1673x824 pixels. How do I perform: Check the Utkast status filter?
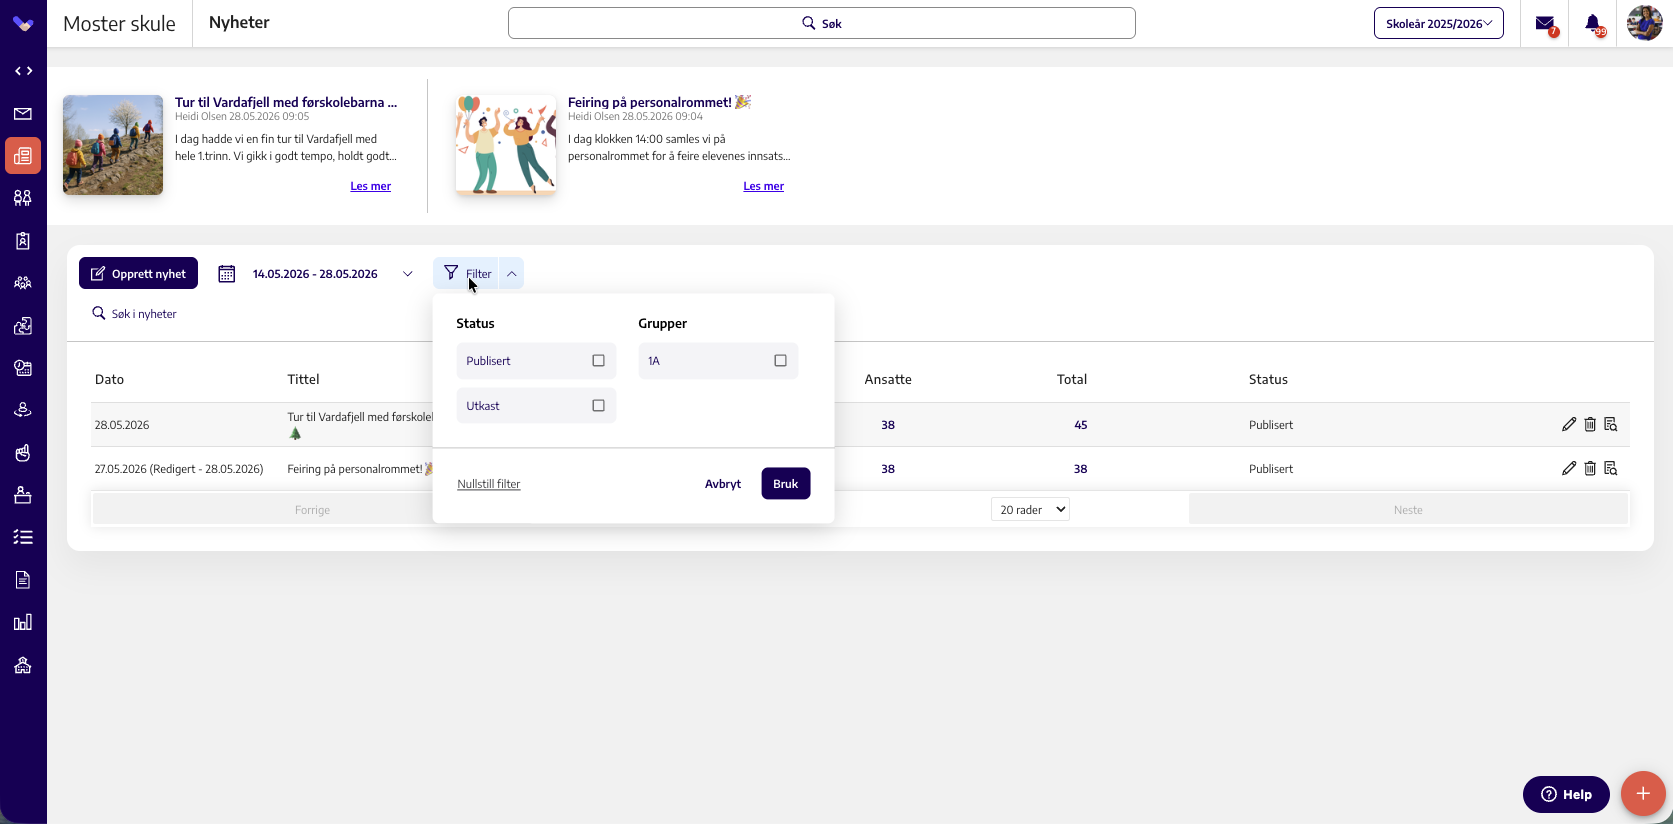[x=598, y=406]
